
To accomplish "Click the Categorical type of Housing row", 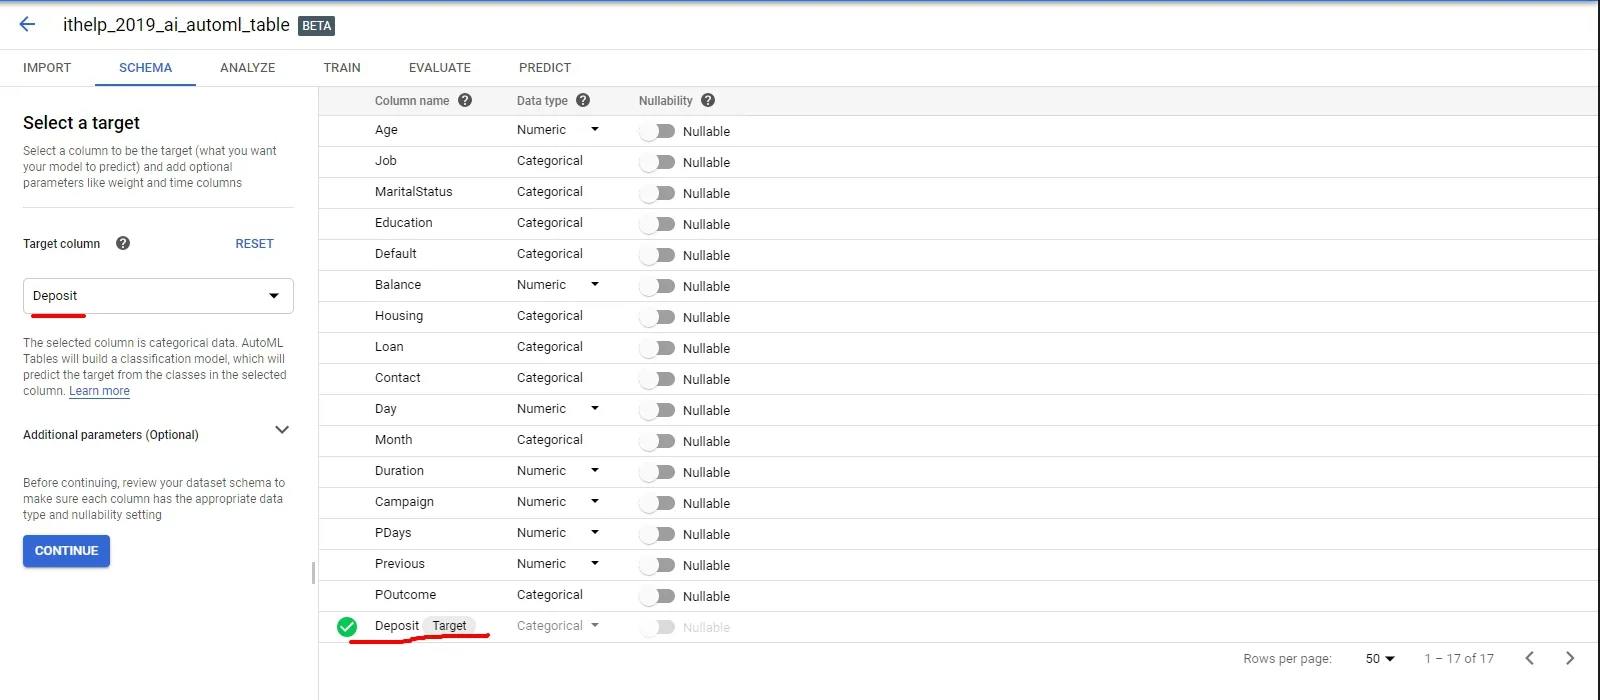I will pos(550,316).
